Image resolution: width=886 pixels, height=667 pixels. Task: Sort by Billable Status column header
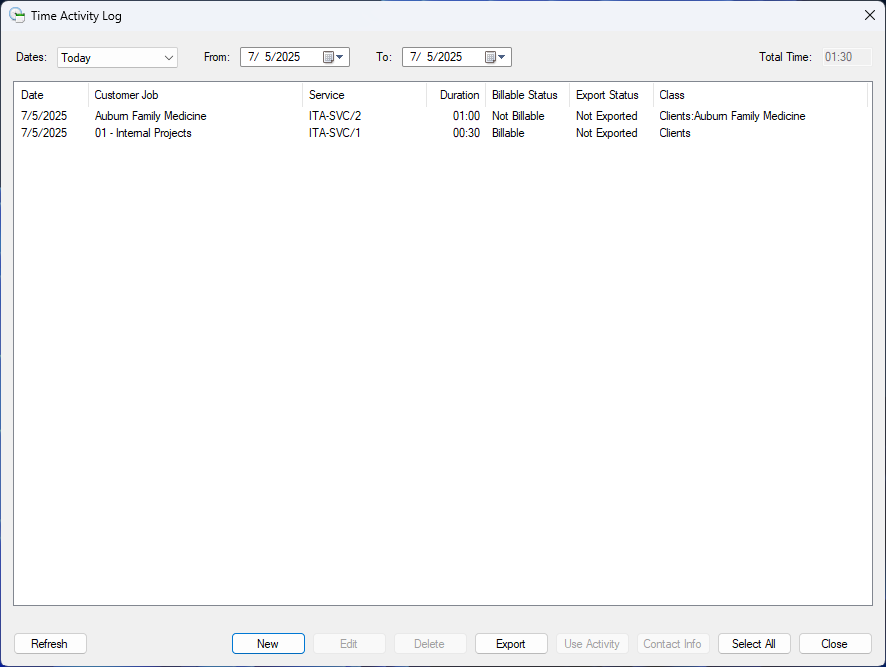[527, 95]
